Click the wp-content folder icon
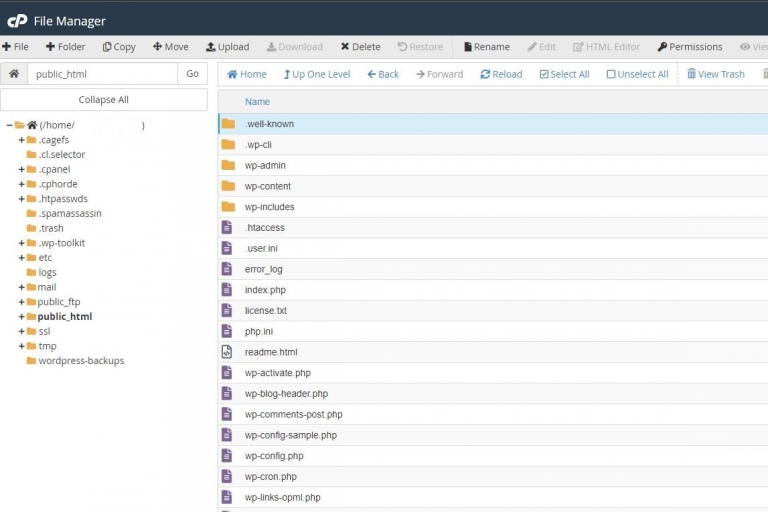The height and width of the screenshot is (512, 768). click(x=228, y=186)
